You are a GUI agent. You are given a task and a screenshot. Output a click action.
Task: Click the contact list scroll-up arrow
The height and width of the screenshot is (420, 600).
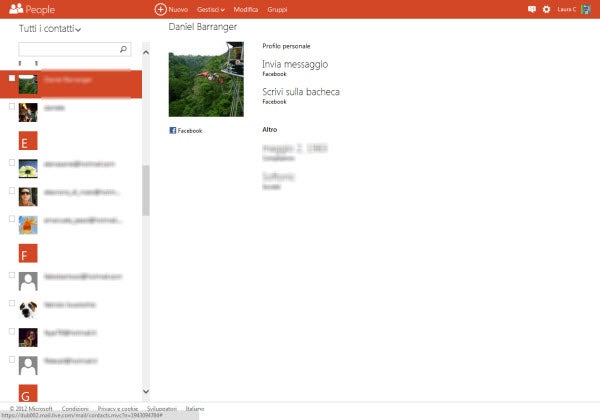(146, 52)
